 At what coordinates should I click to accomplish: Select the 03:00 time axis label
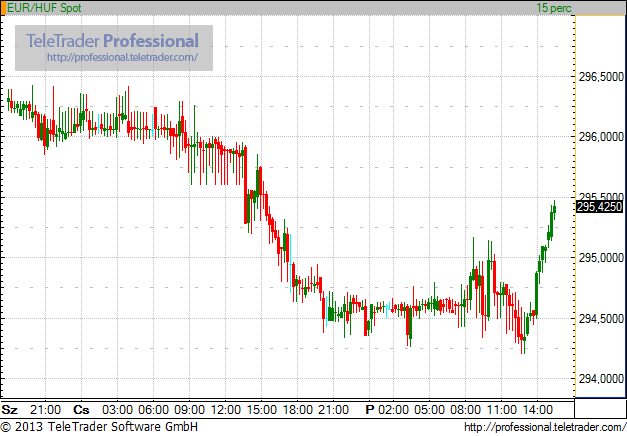tap(117, 410)
